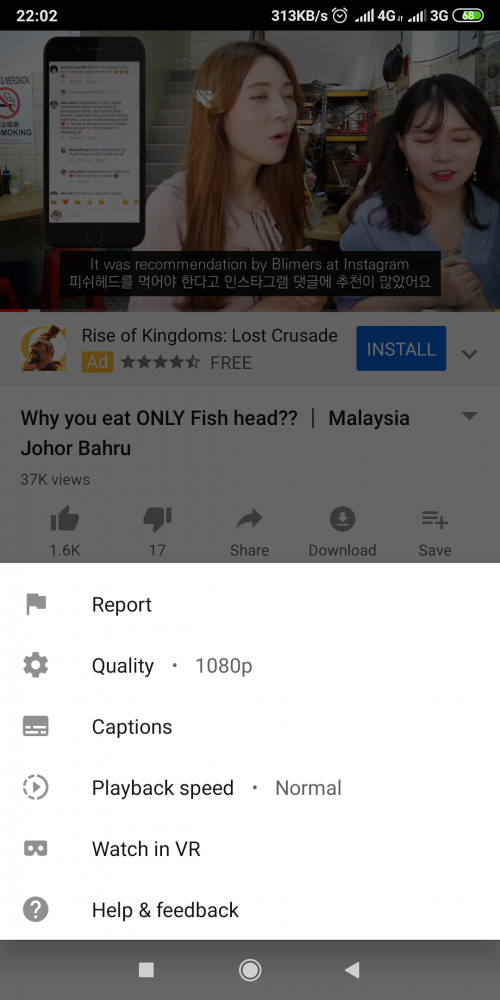Screen dimensions: 500x1000
Task: Seek on the video progress bar
Action: coord(250,311)
